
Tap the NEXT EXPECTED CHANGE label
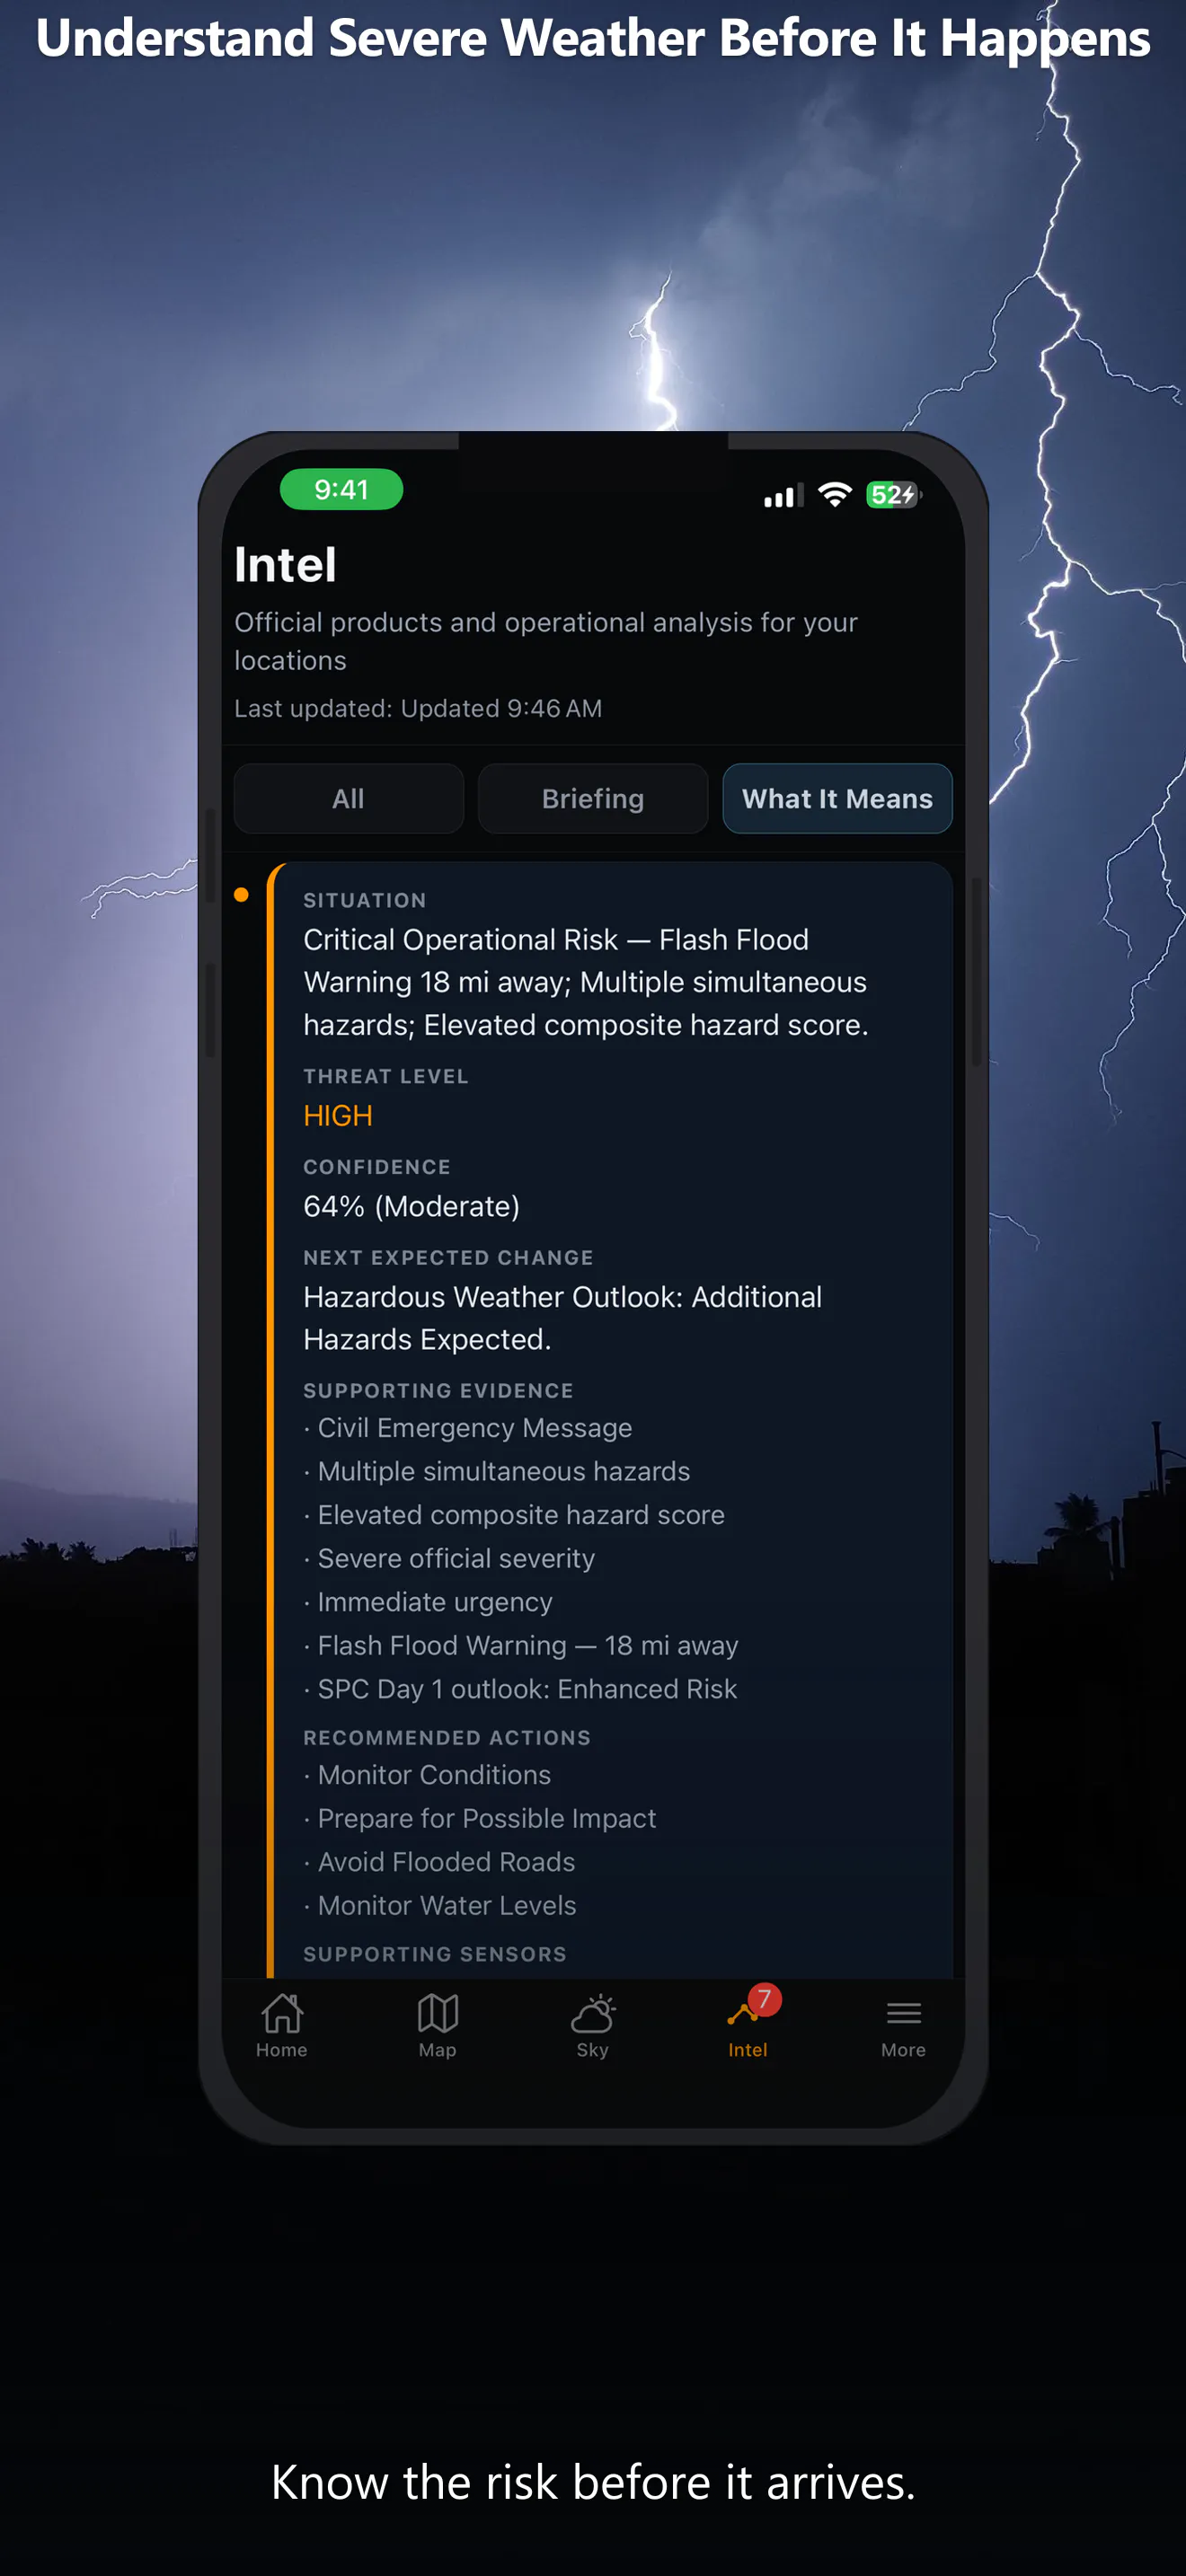click(448, 1257)
